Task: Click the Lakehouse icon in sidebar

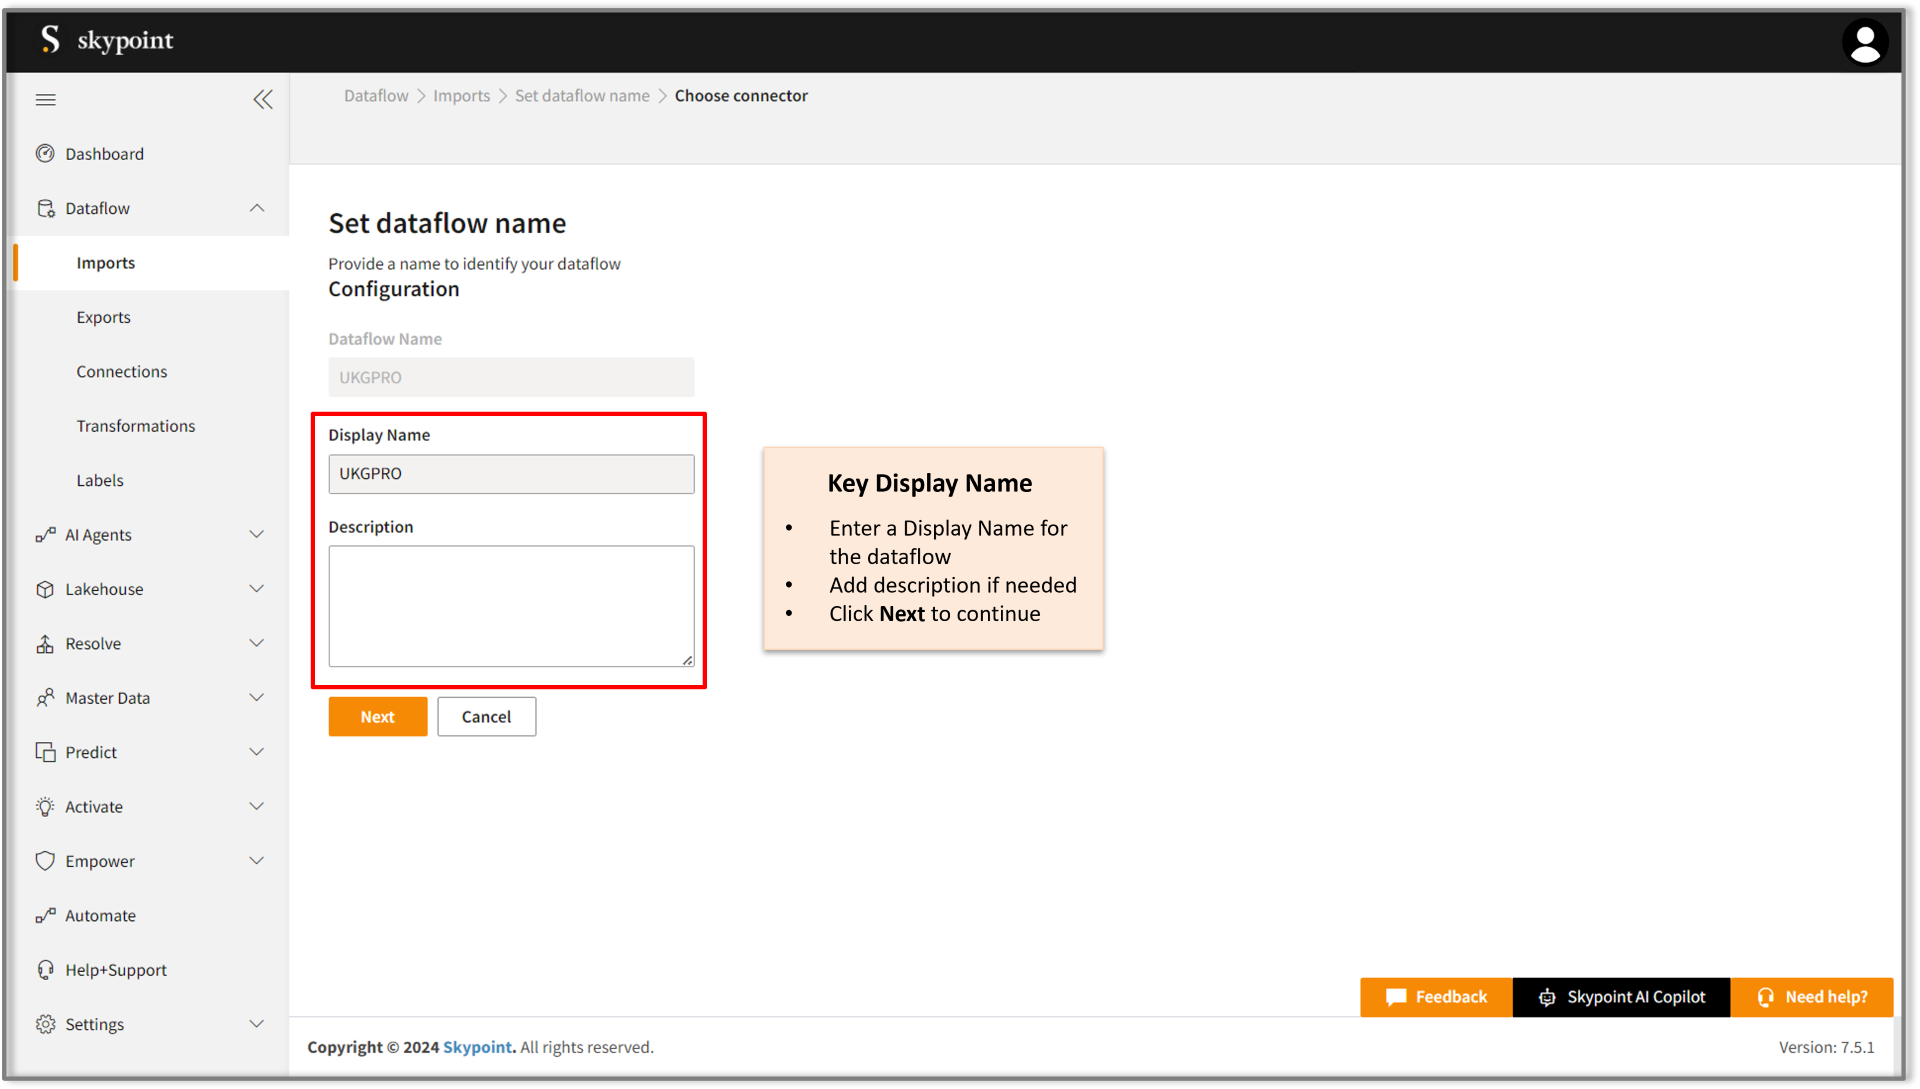Action: (45, 589)
